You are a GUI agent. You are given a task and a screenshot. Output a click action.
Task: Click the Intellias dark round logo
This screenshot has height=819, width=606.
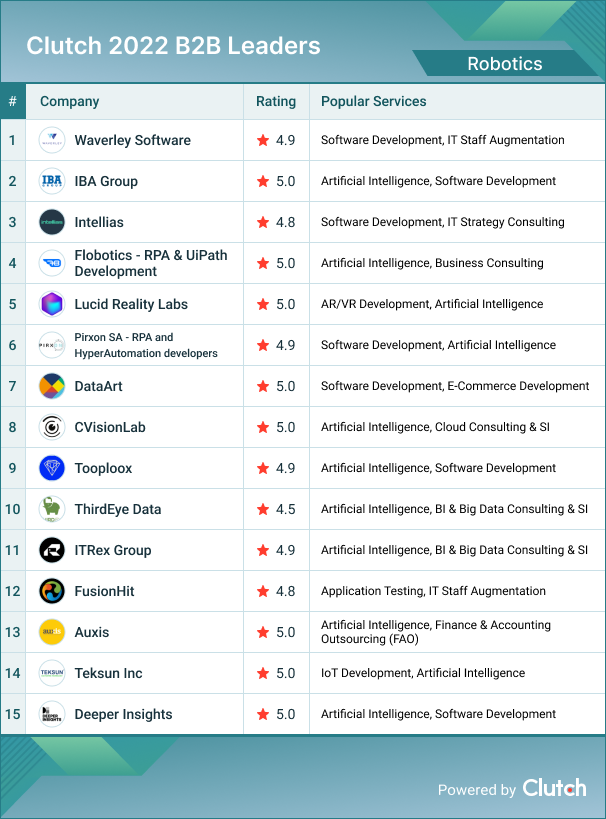point(52,222)
